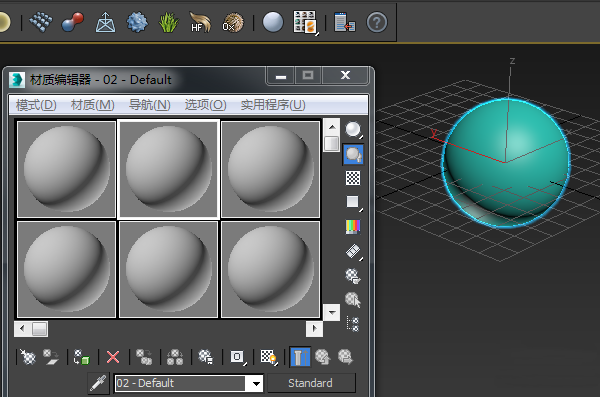This screenshot has height=397, width=600.
Task: Expand the material name dropdown arrow
Action: coord(256,383)
